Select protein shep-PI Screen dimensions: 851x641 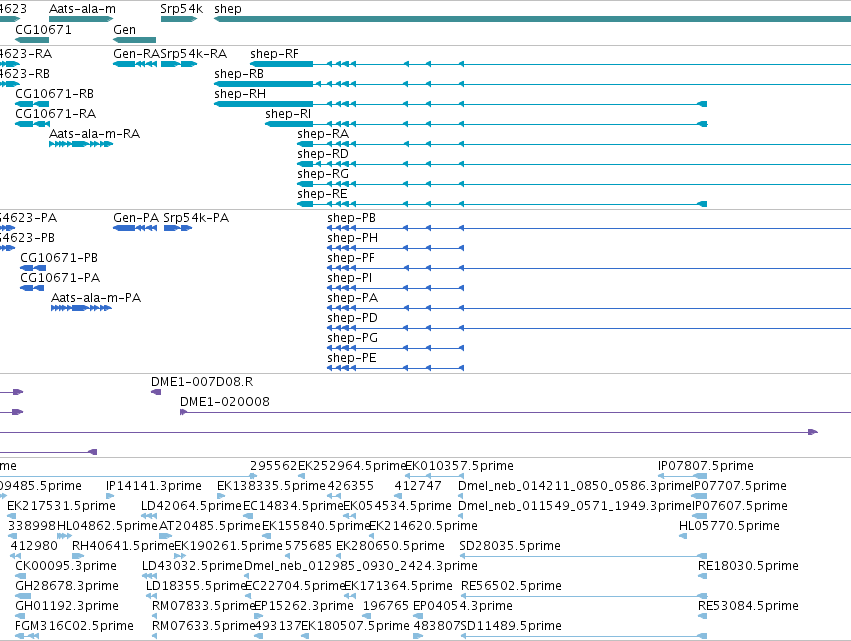pyautogui.click(x=350, y=278)
